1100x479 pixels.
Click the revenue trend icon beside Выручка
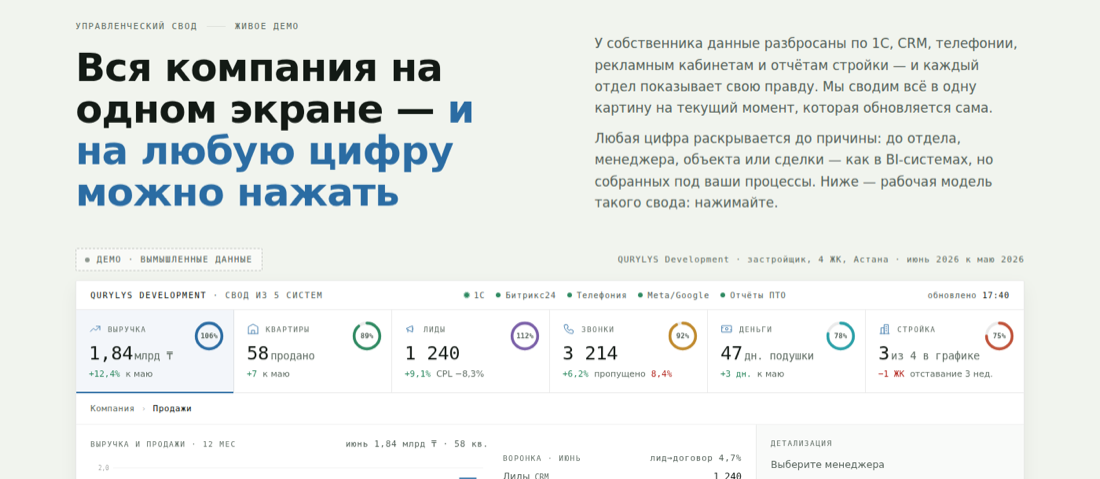pyautogui.click(x=95, y=329)
